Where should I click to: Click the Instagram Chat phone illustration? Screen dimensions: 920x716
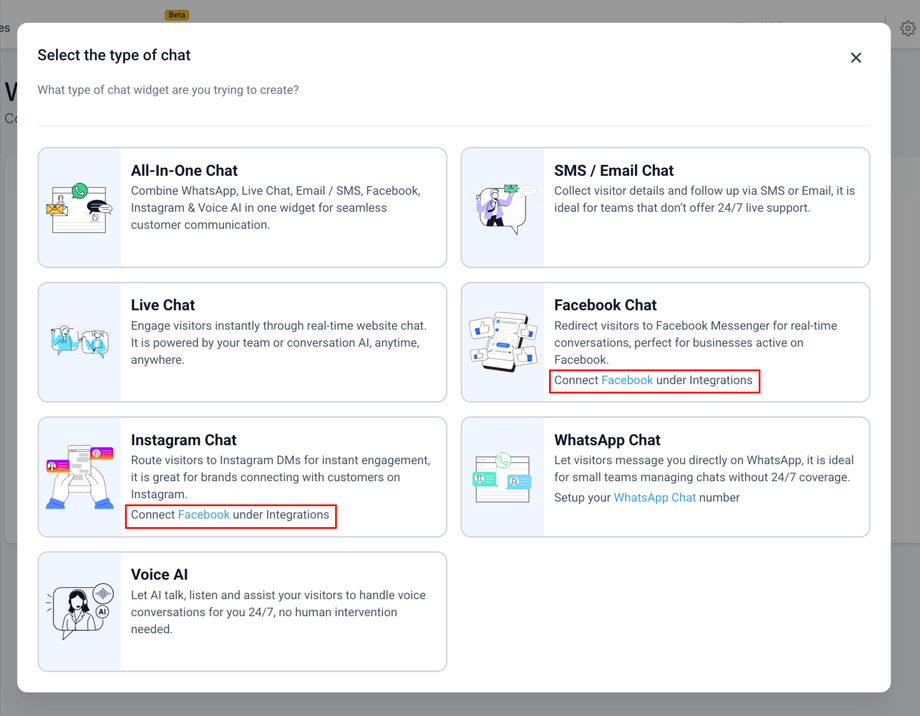point(79,477)
